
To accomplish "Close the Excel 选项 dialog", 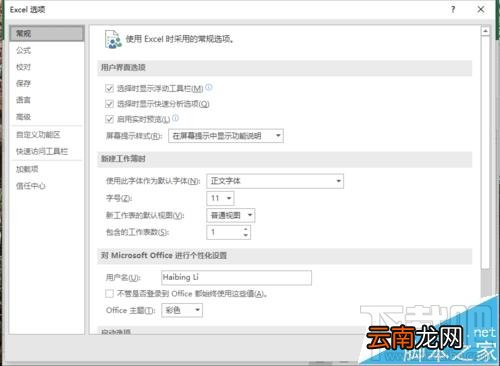I will pyautogui.click(x=481, y=9).
